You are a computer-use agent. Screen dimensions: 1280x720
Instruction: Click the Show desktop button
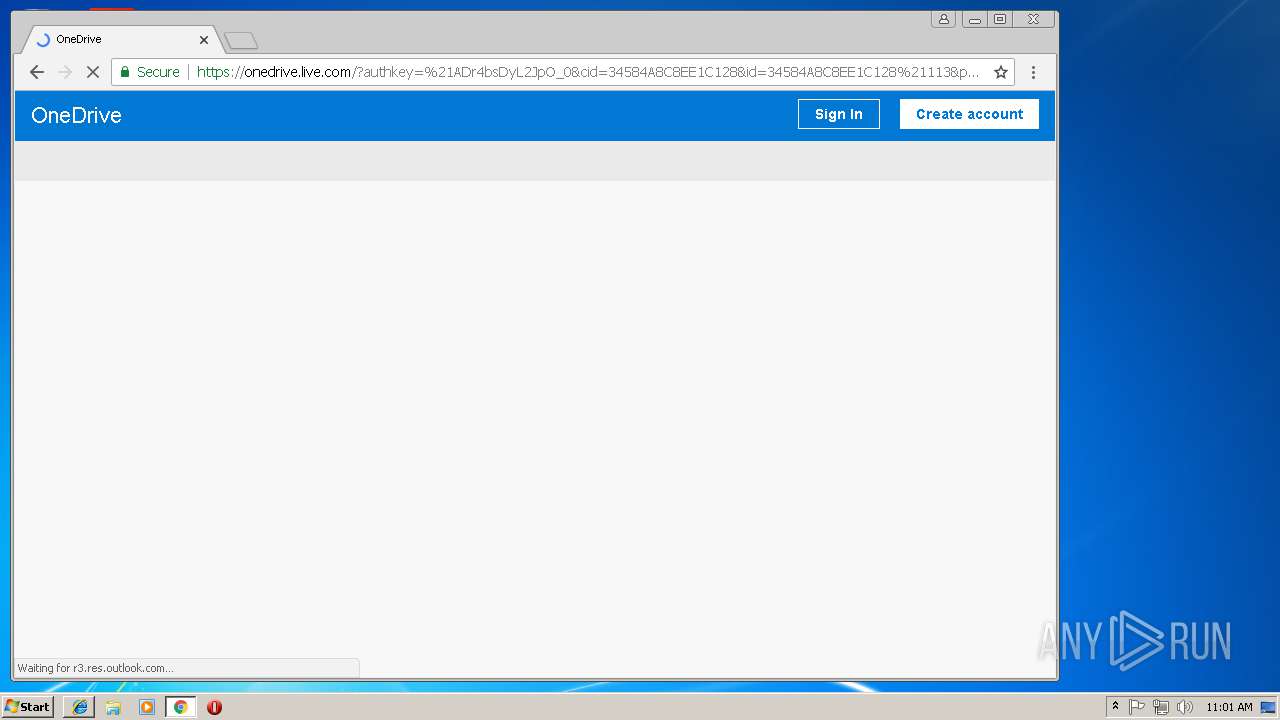pyautogui.click(x=1269, y=707)
